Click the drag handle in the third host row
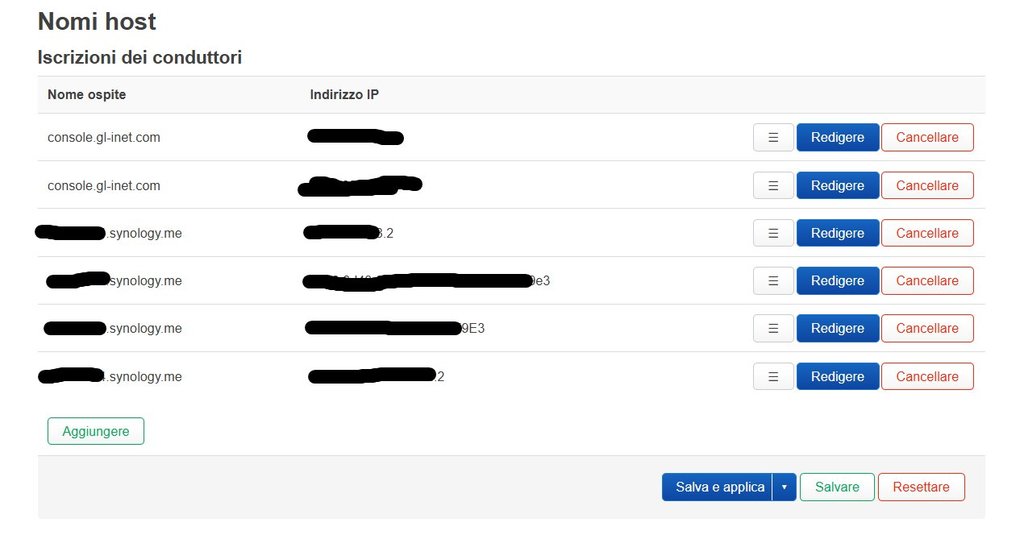 click(773, 233)
